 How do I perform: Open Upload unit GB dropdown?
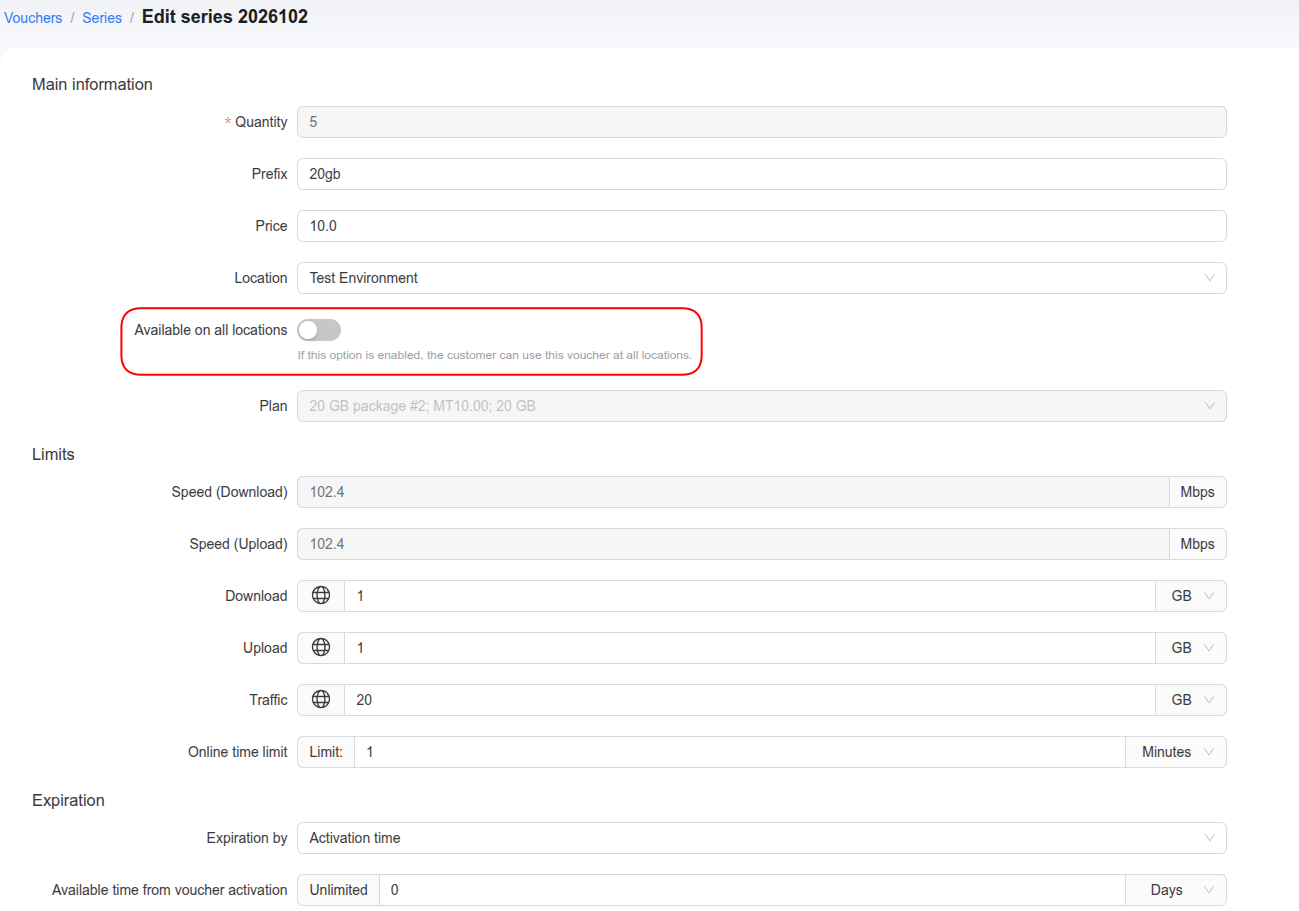tap(1191, 648)
